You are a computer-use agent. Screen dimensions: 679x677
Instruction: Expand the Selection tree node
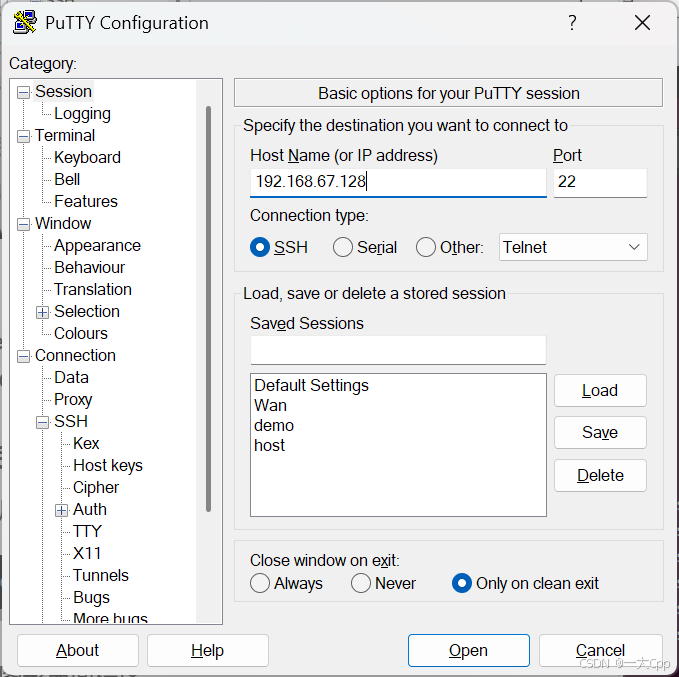click(x=42, y=312)
